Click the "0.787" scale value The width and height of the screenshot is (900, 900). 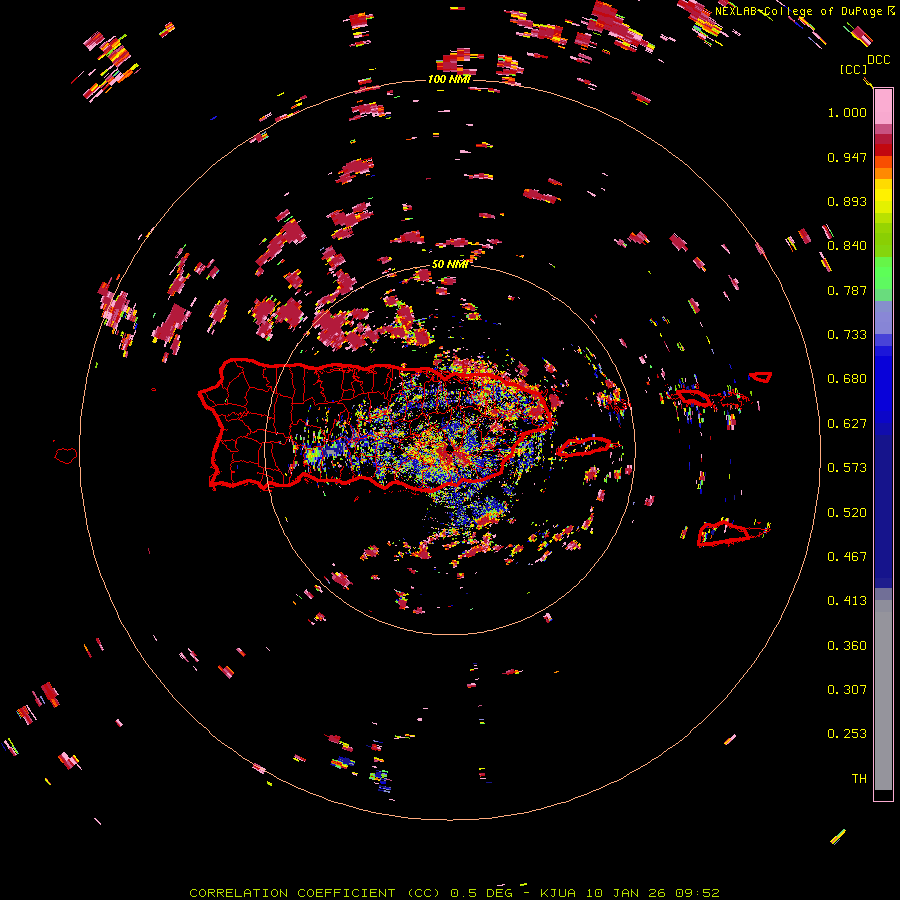(x=847, y=290)
